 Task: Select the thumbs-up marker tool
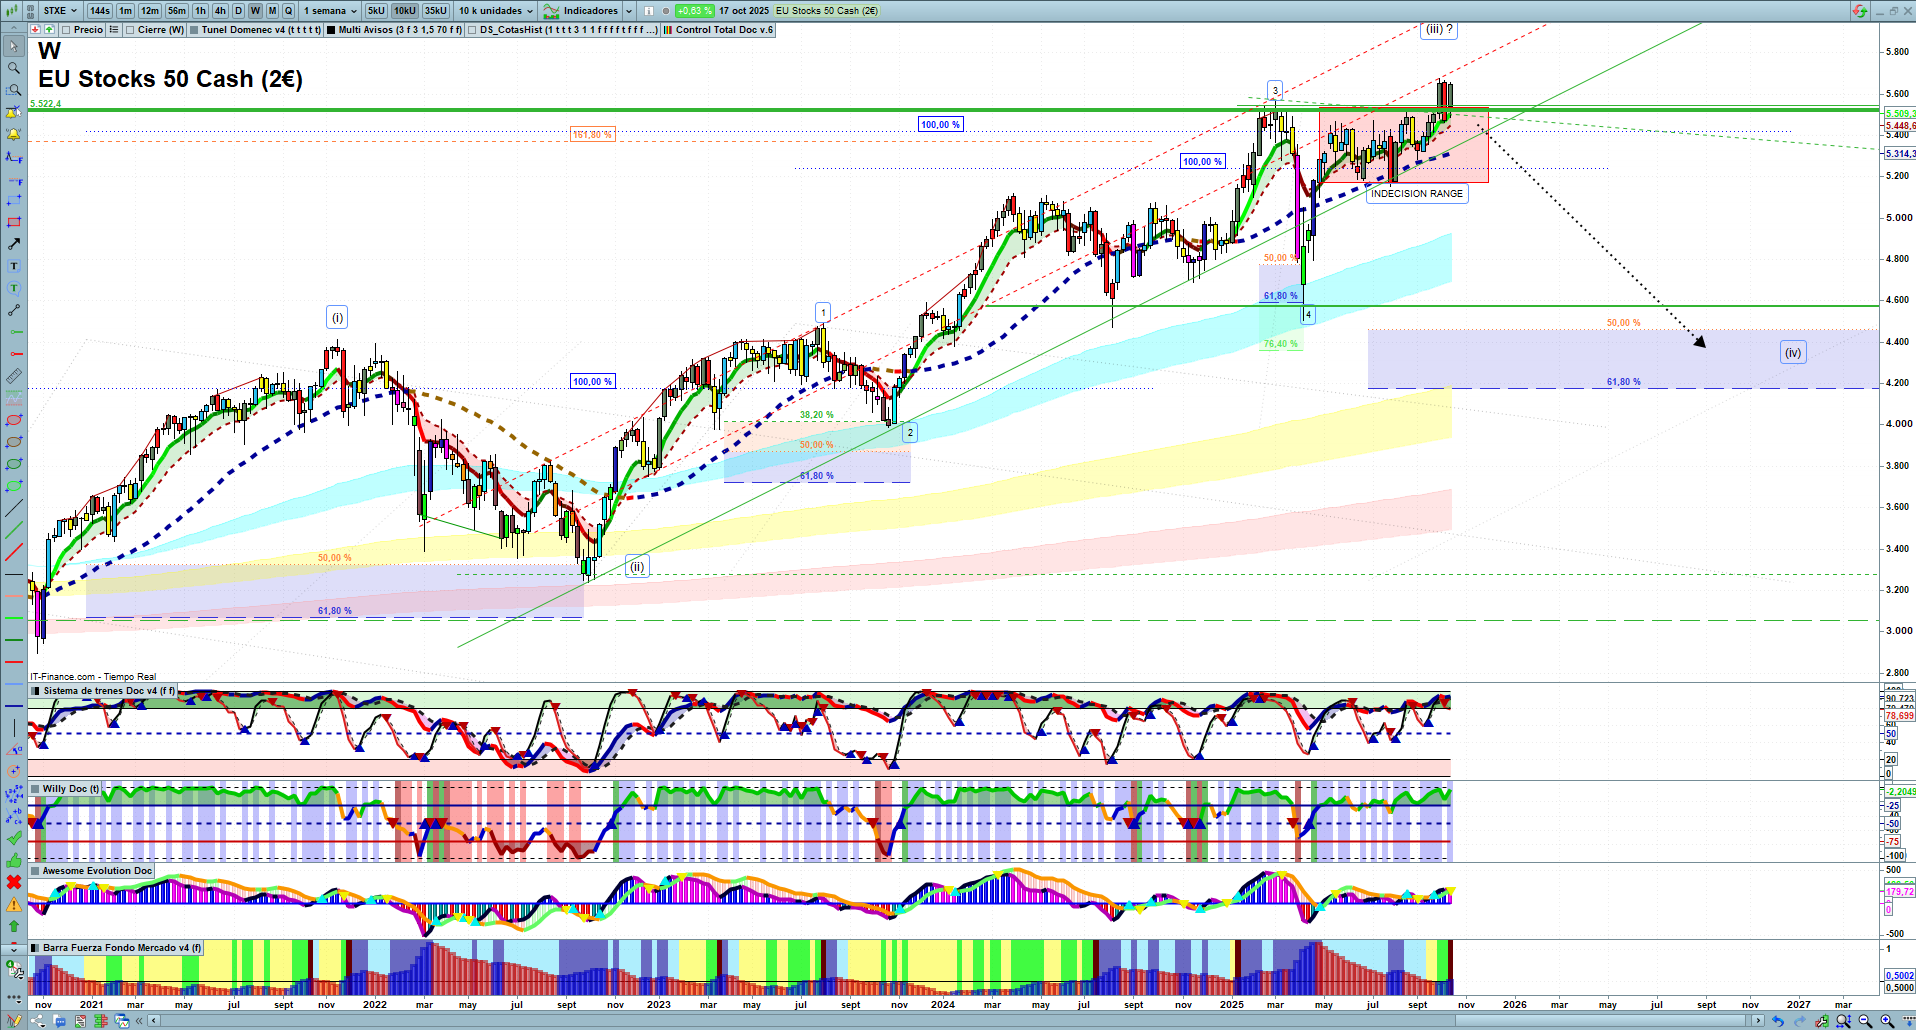pos(14,860)
